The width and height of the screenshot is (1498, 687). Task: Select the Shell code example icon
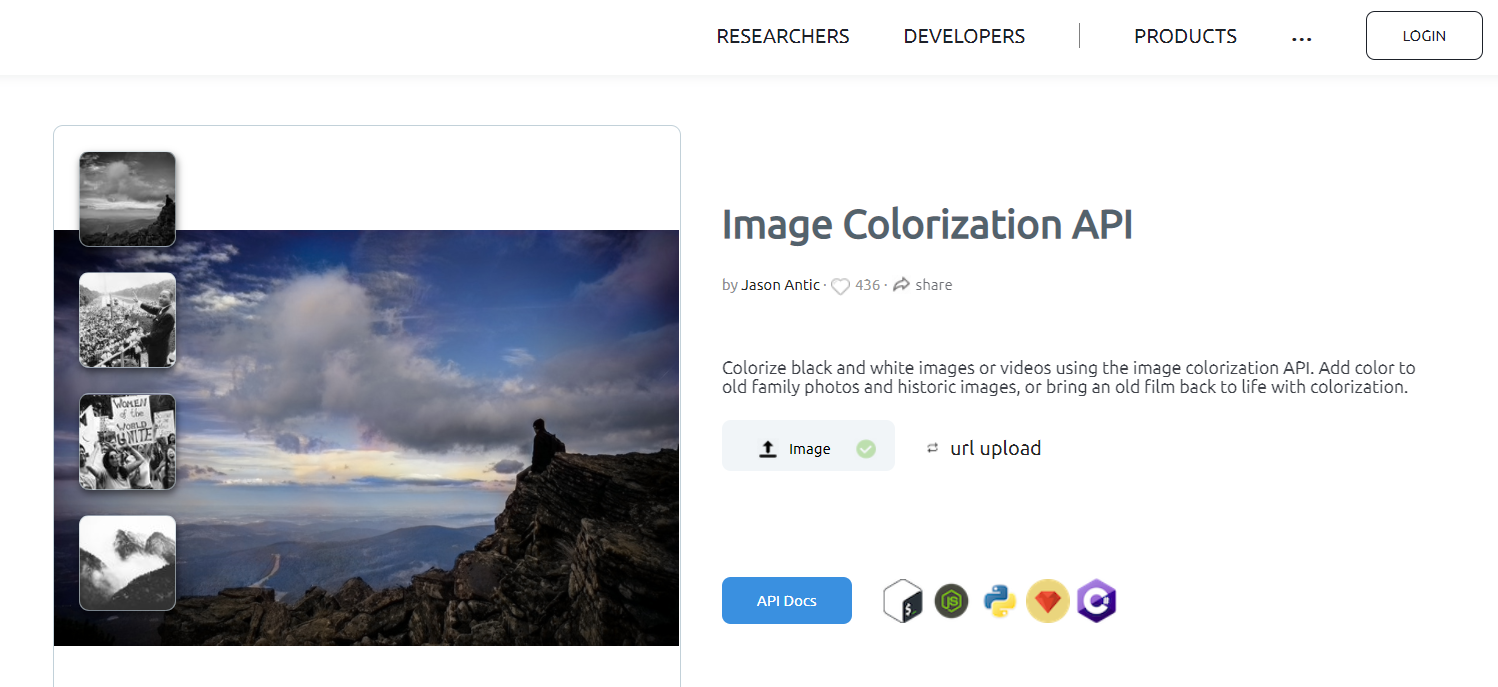(902, 600)
